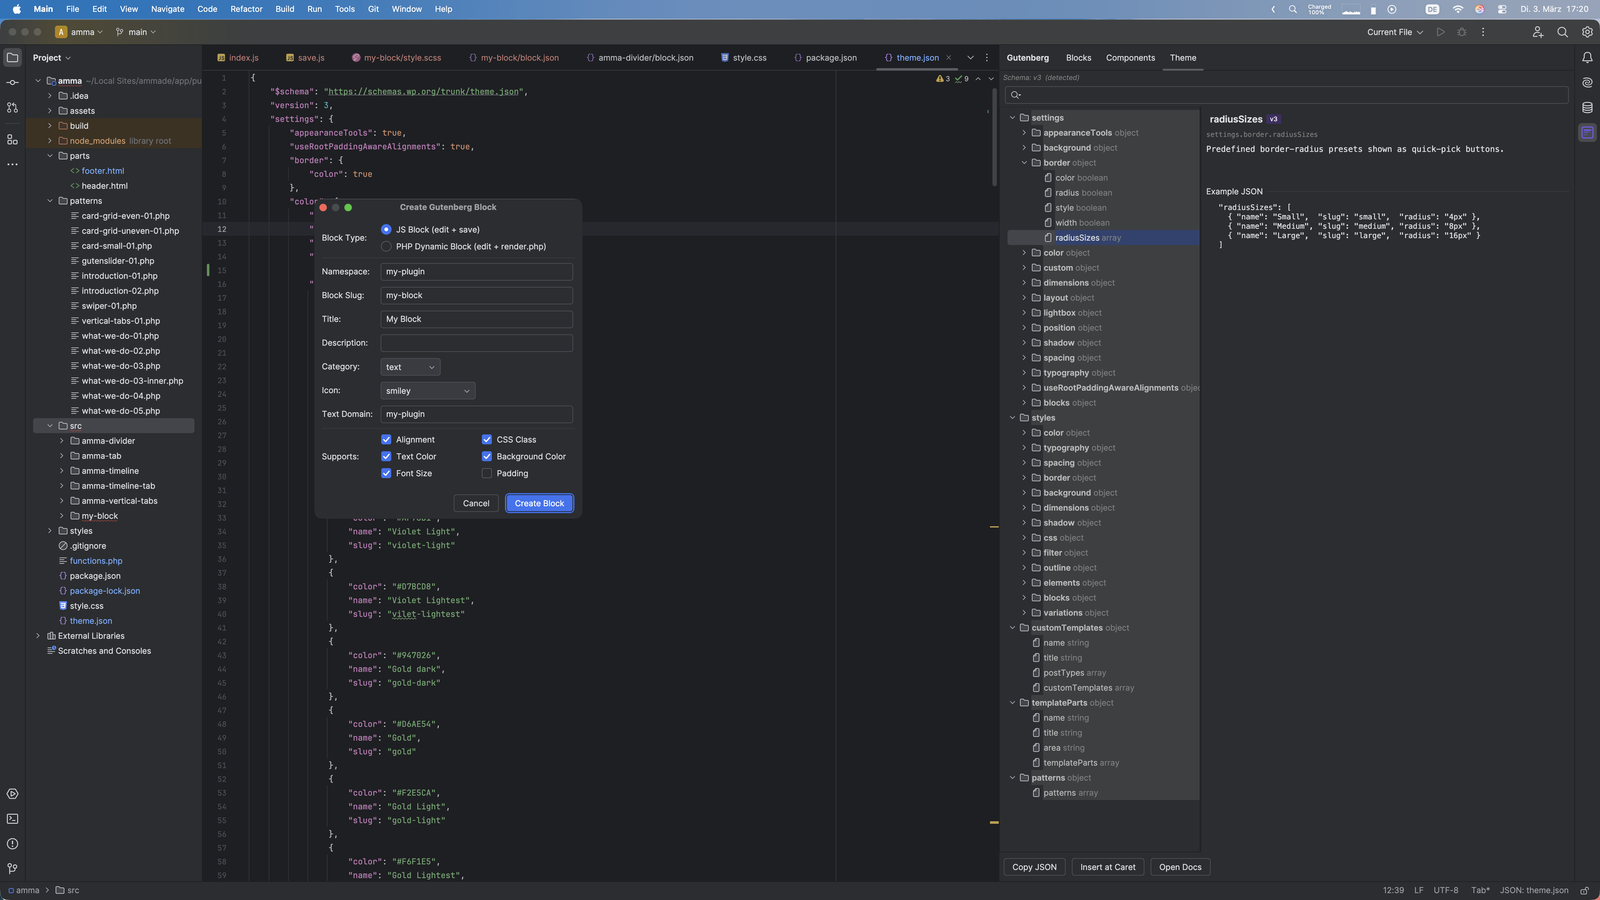Screen dimensions: 1600x900
Task: Open the Terminal tool window icon
Action: 12,819
